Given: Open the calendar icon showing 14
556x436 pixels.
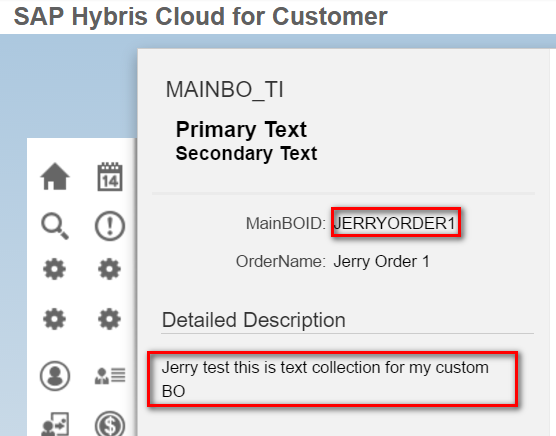Looking at the screenshot, I should 110,177.
